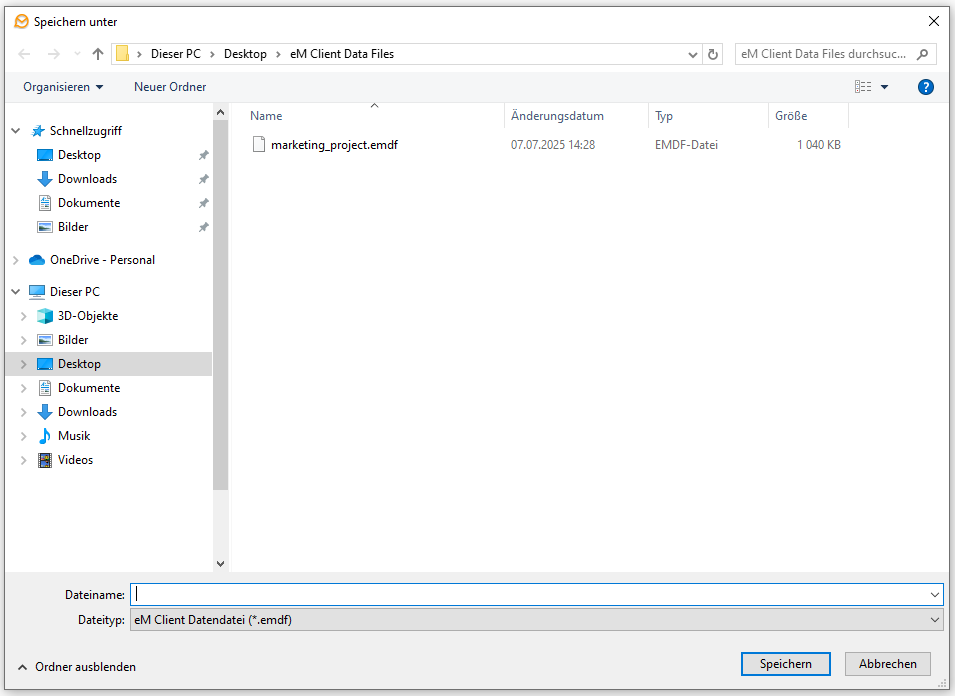Sort by Änderungsdatum column header
Viewport: 955px width, 696px height.
[x=557, y=116]
